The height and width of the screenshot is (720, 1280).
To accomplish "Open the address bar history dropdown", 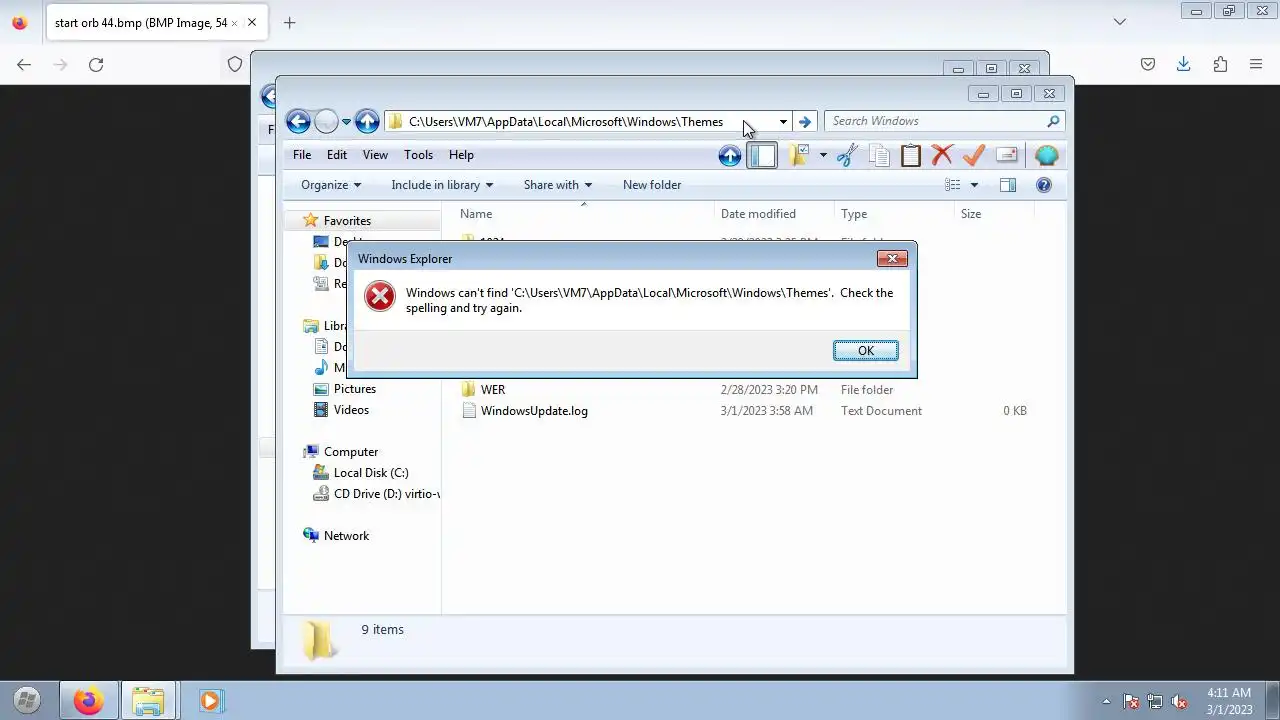I will (783, 122).
